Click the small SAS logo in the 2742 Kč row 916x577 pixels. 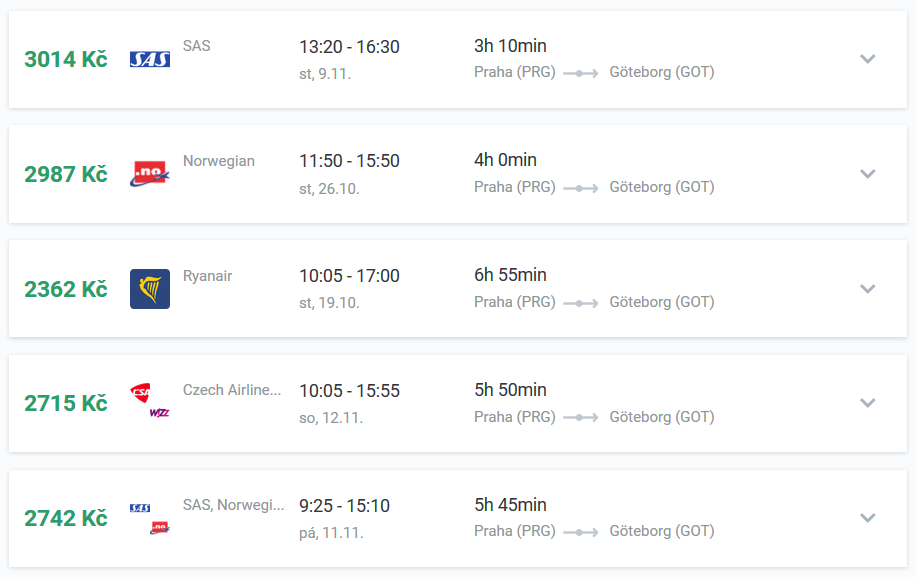(140, 508)
